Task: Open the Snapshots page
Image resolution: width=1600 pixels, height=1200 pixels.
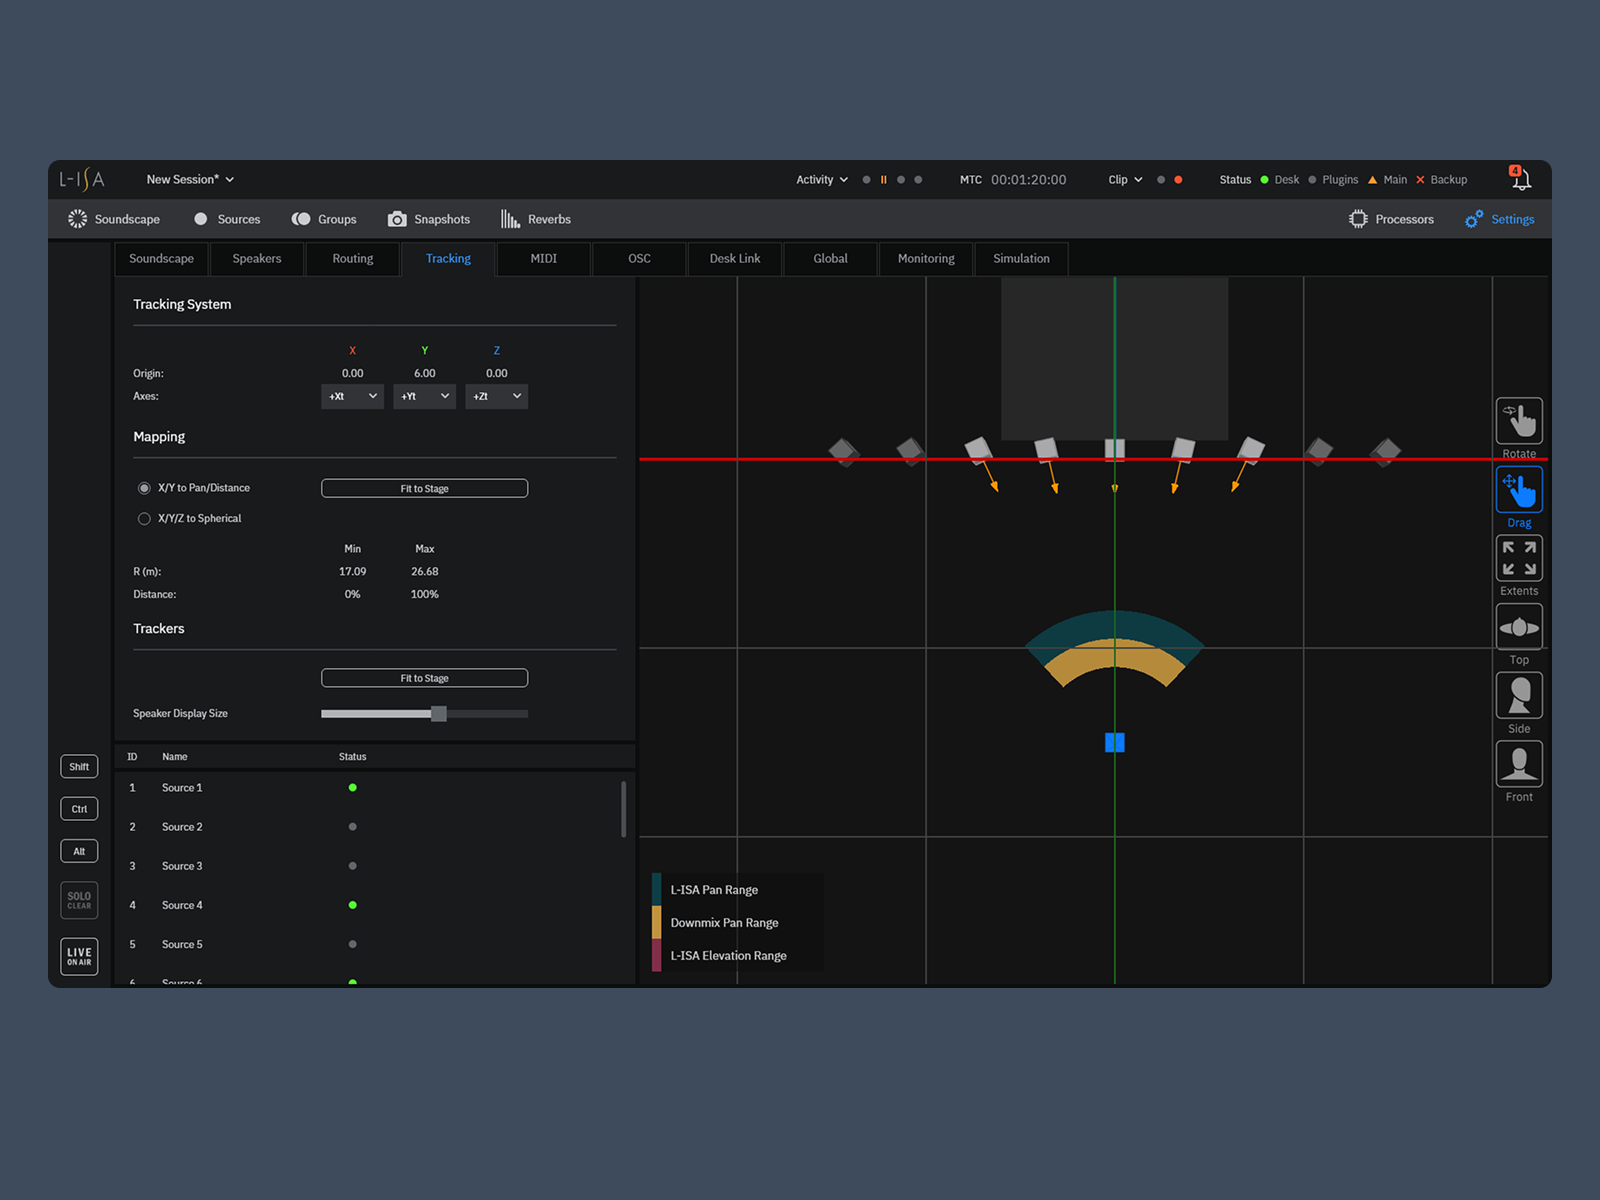Action: (429, 219)
